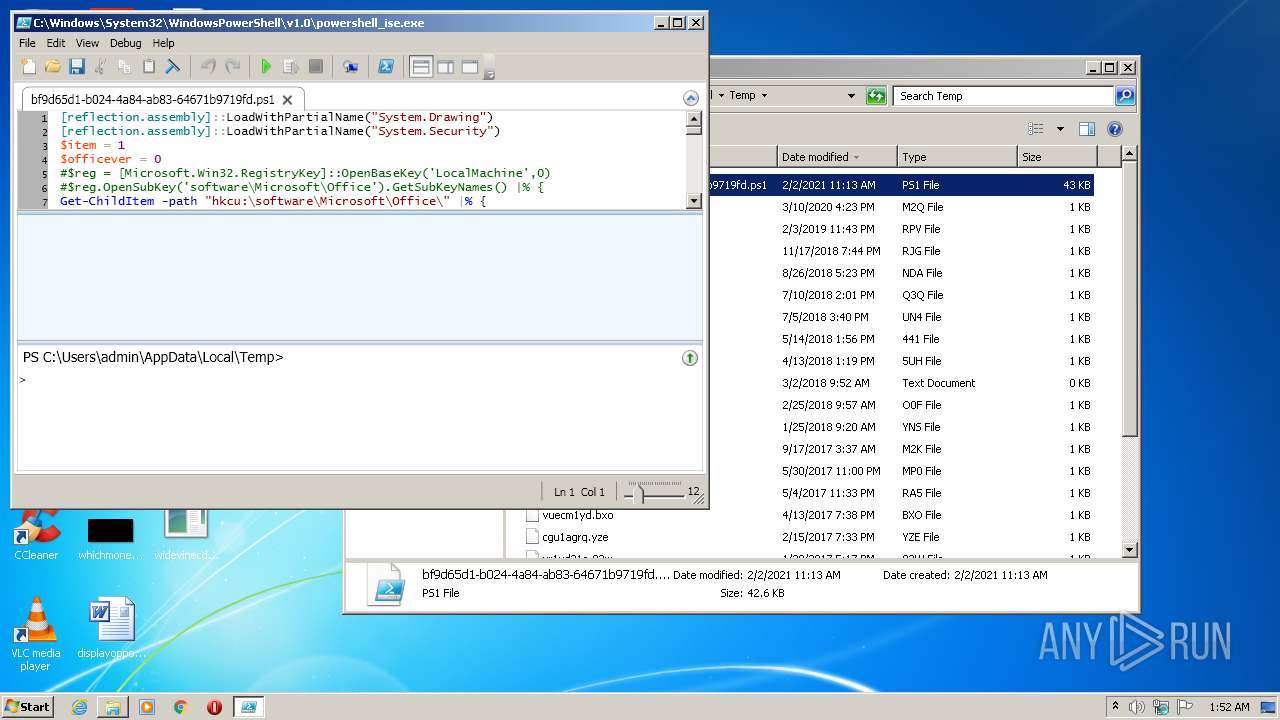Click the Clear Output Pane icon
This screenshot has height=720, width=1280.
point(173,67)
